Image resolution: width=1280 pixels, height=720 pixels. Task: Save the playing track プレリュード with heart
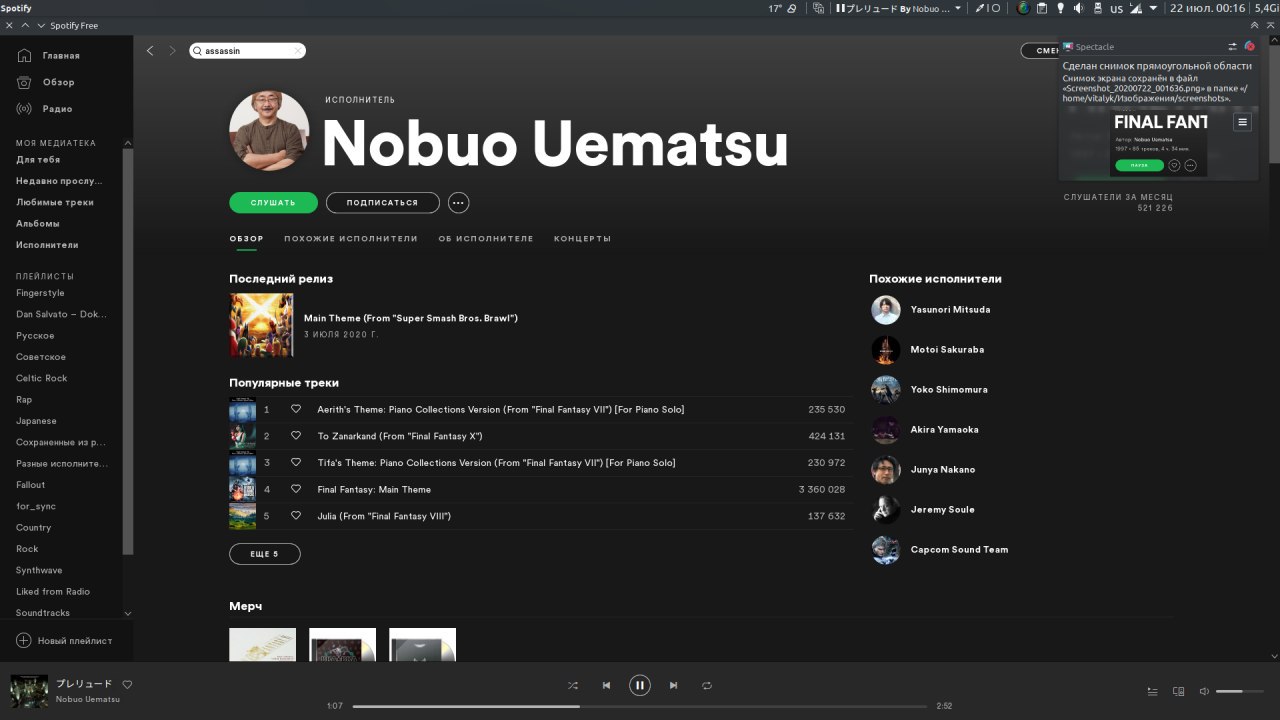click(127, 685)
